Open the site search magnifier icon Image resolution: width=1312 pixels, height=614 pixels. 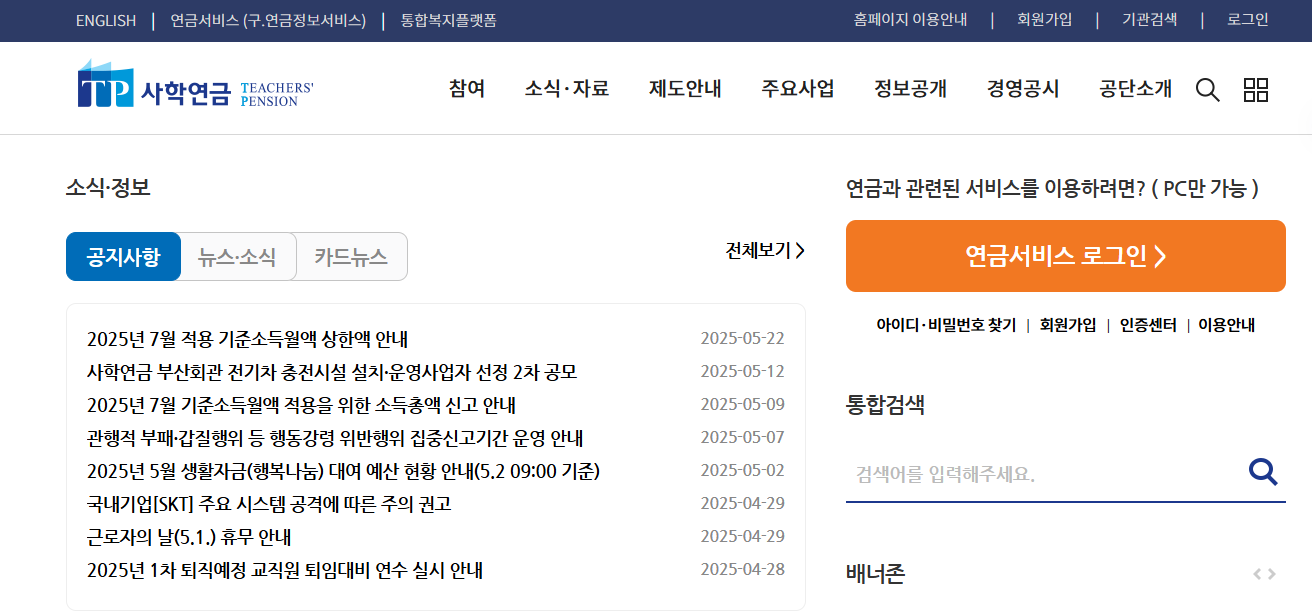[1207, 89]
